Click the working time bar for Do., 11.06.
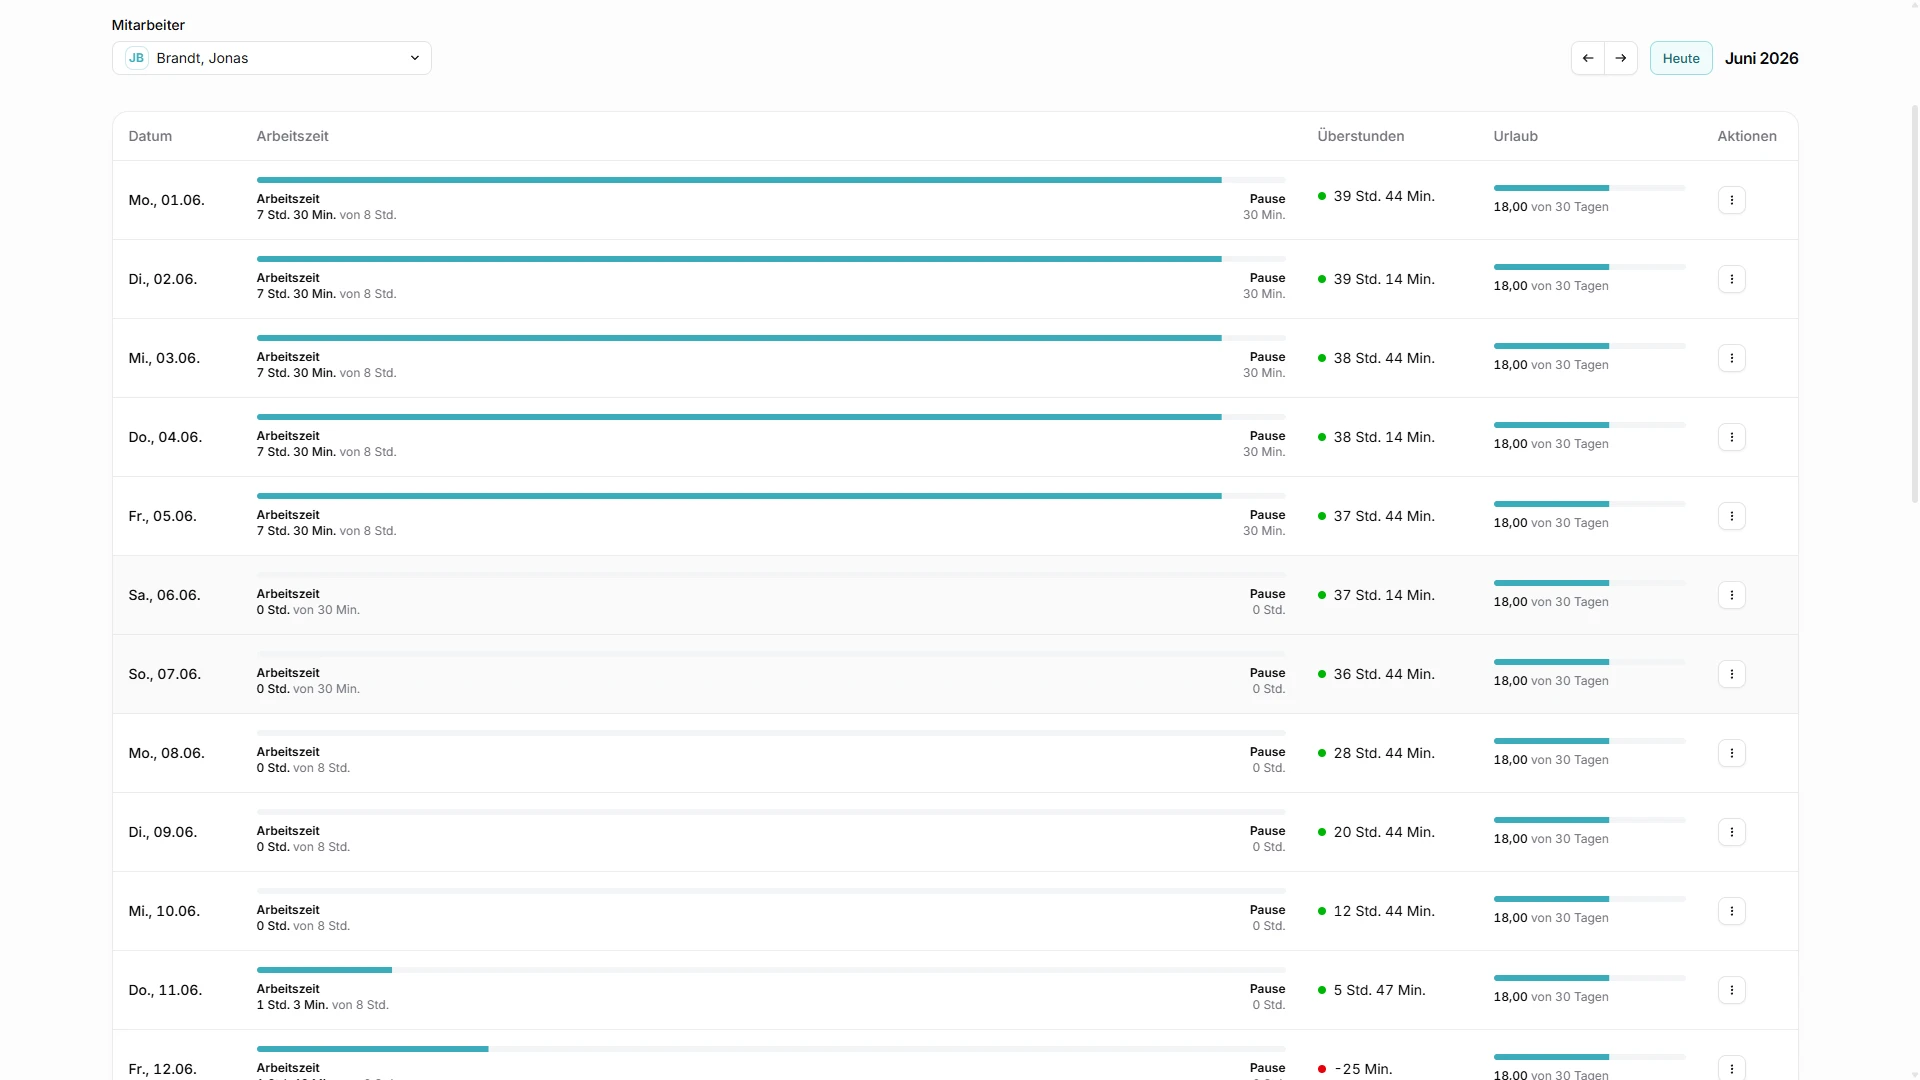The image size is (1920, 1080). 771,970
